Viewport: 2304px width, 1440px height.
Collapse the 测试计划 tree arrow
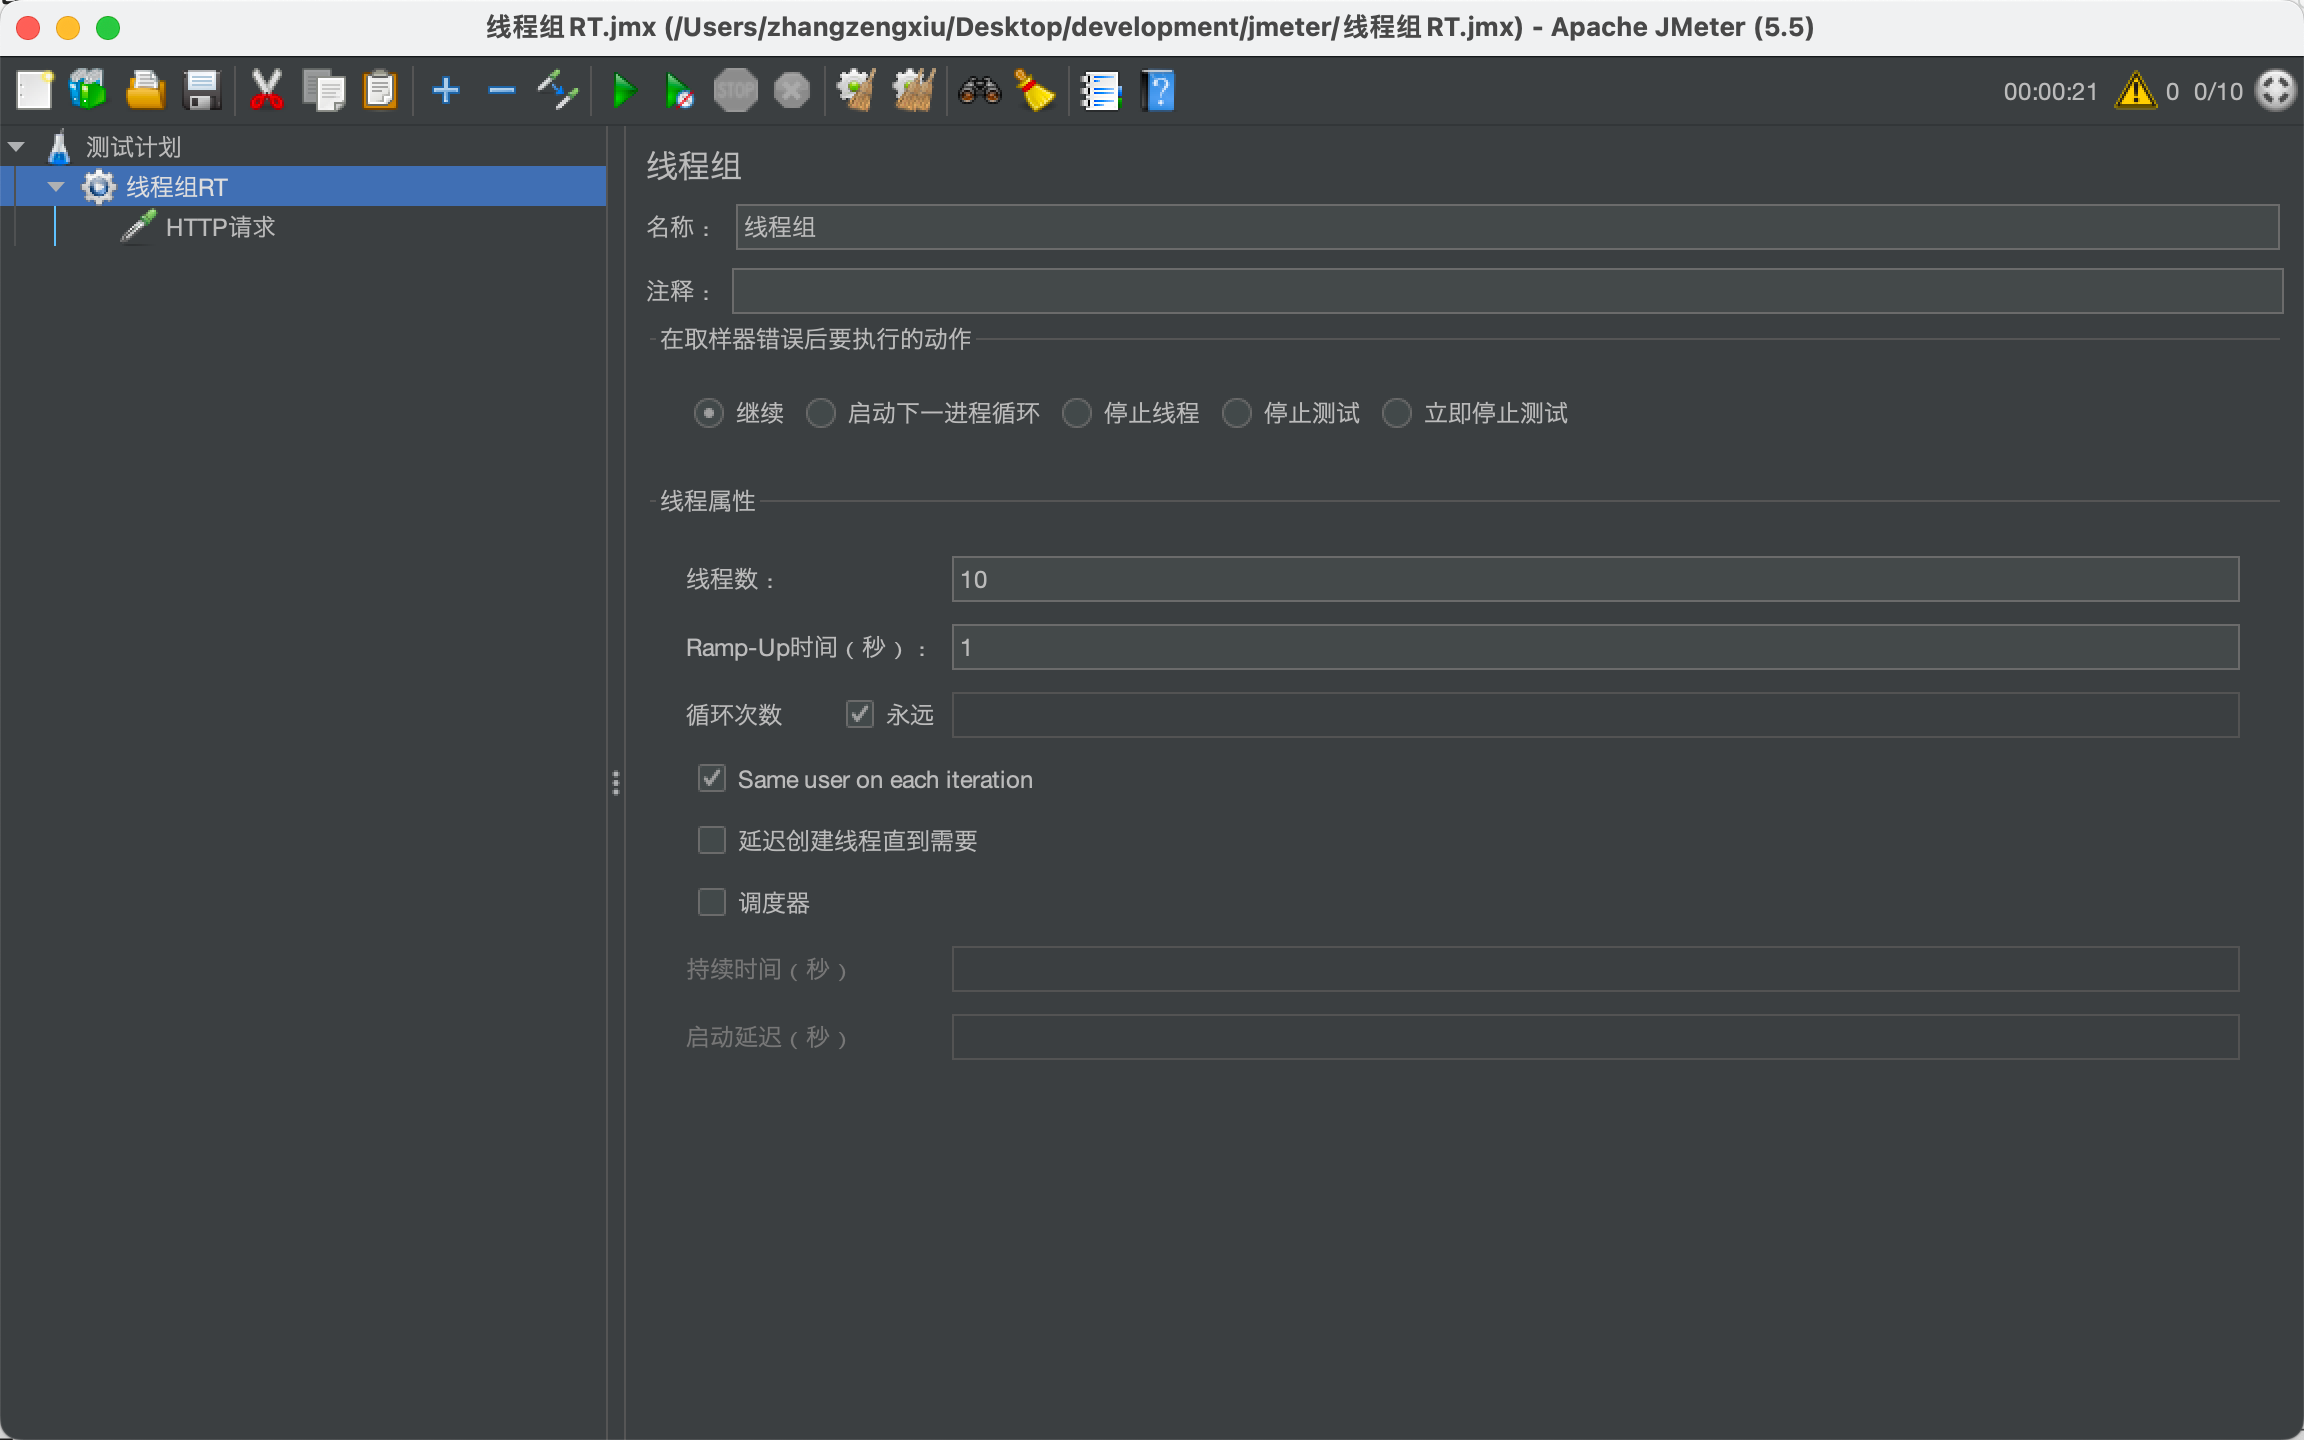16,147
